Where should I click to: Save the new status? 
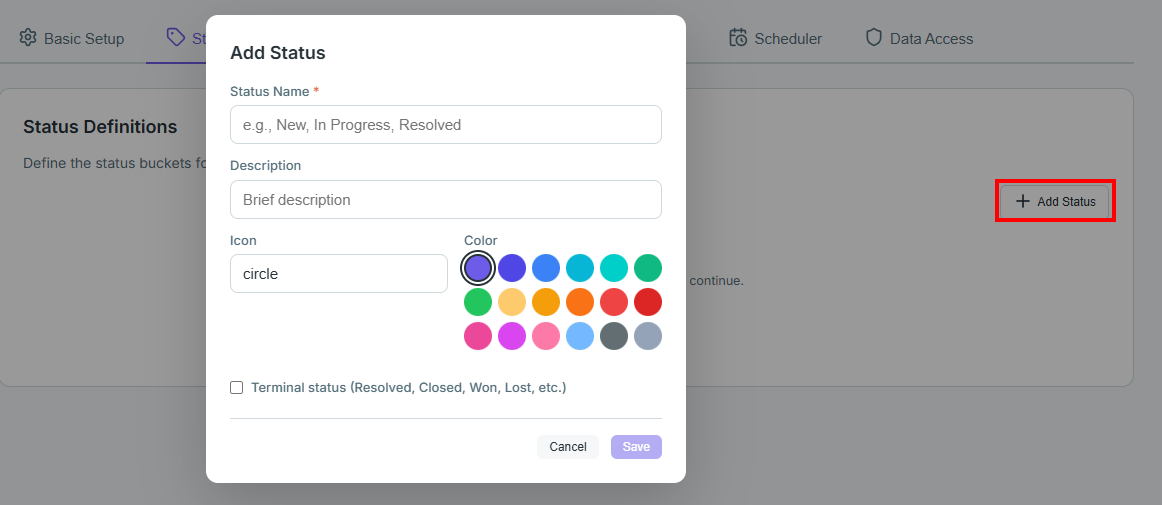[636, 447]
